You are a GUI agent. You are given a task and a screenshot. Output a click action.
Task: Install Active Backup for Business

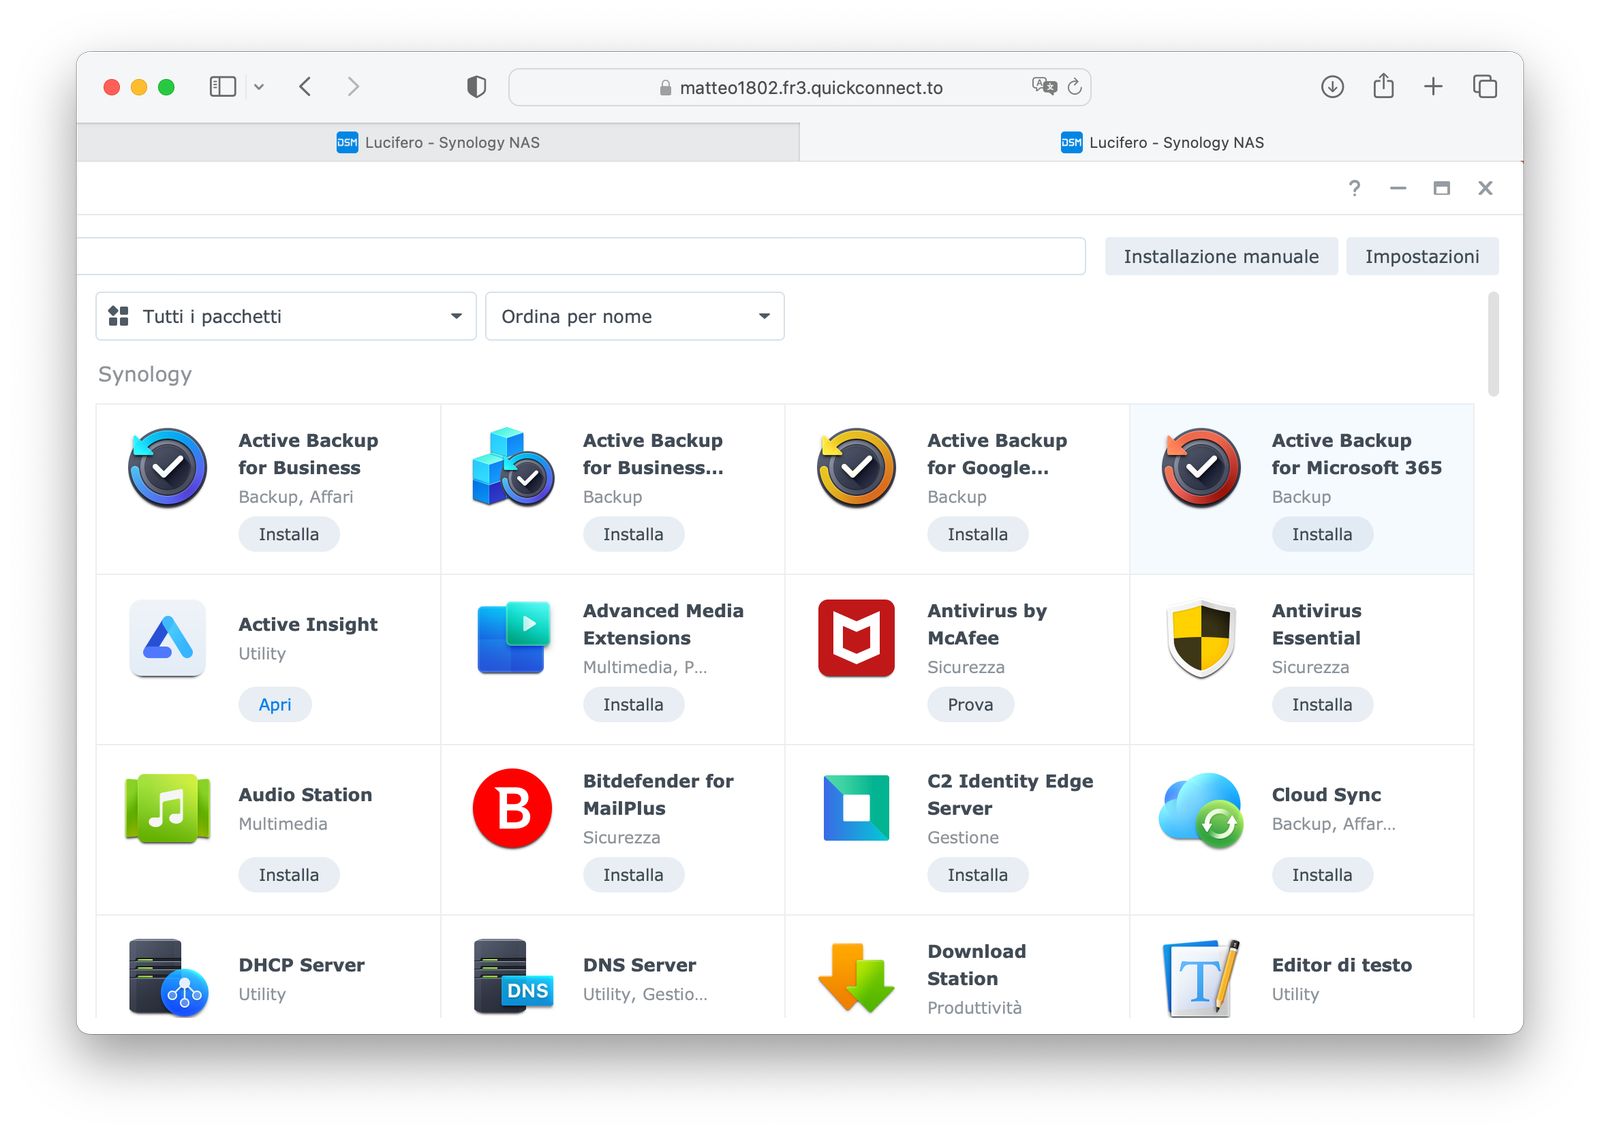pos(289,534)
